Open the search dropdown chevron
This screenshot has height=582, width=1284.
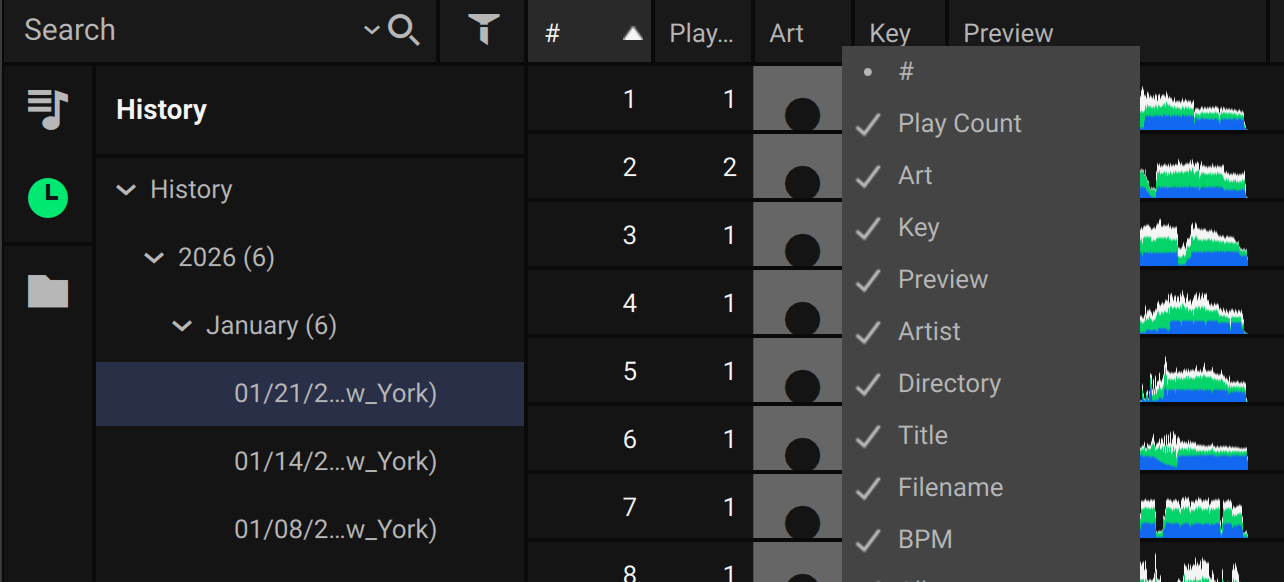click(372, 31)
